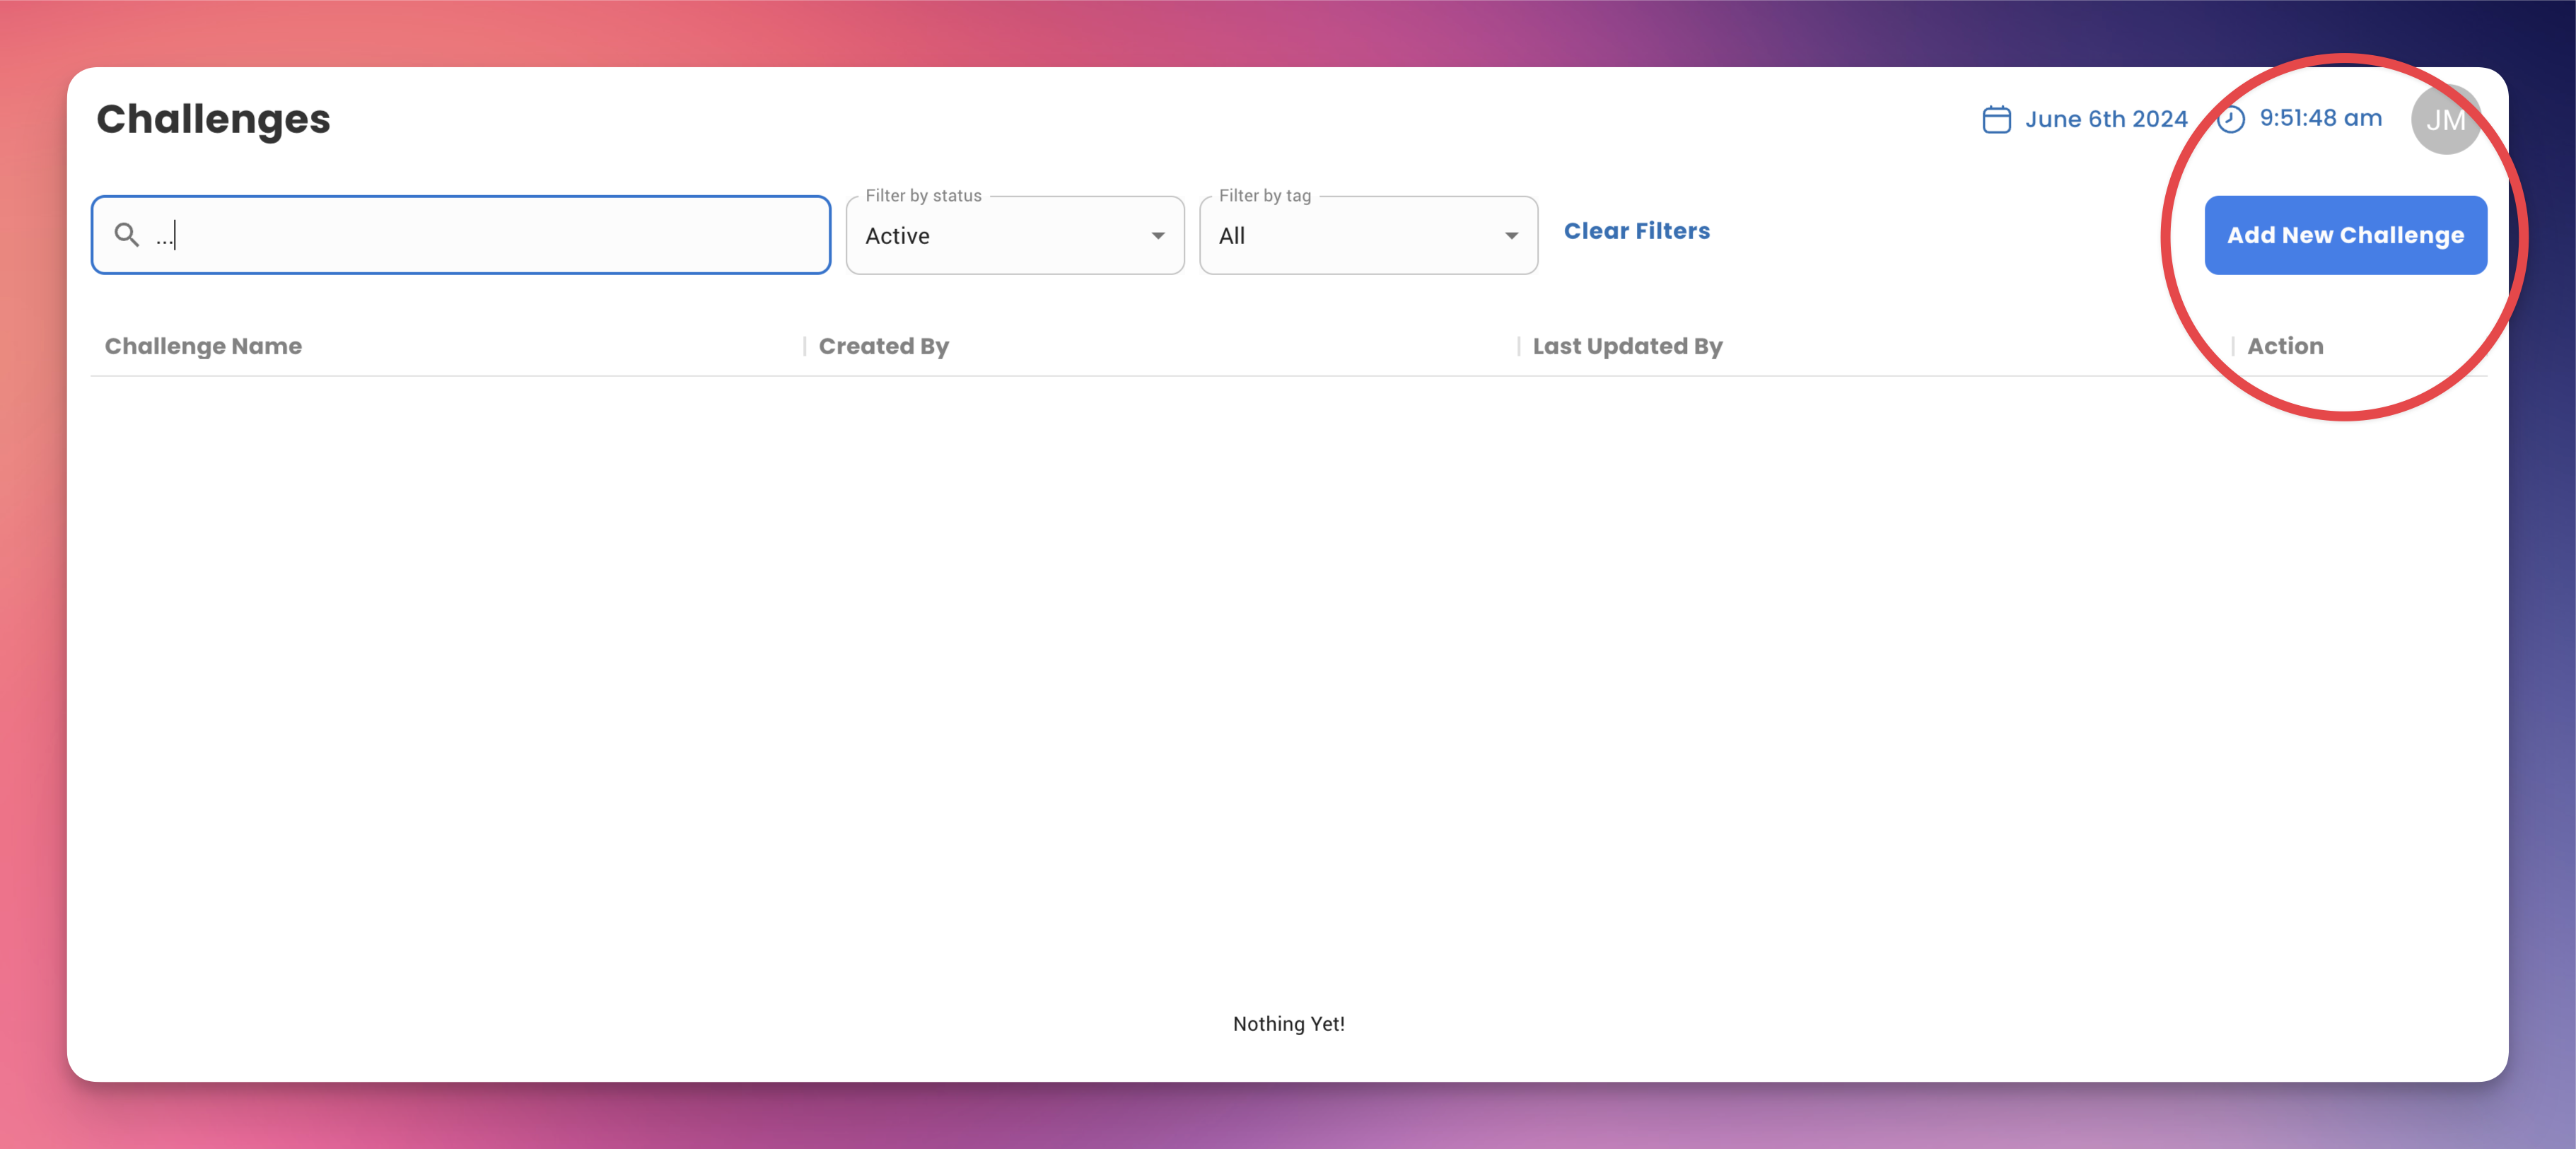Click the Nothing Yet! empty state message
The height and width of the screenshot is (1149, 2576).
click(1288, 1023)
